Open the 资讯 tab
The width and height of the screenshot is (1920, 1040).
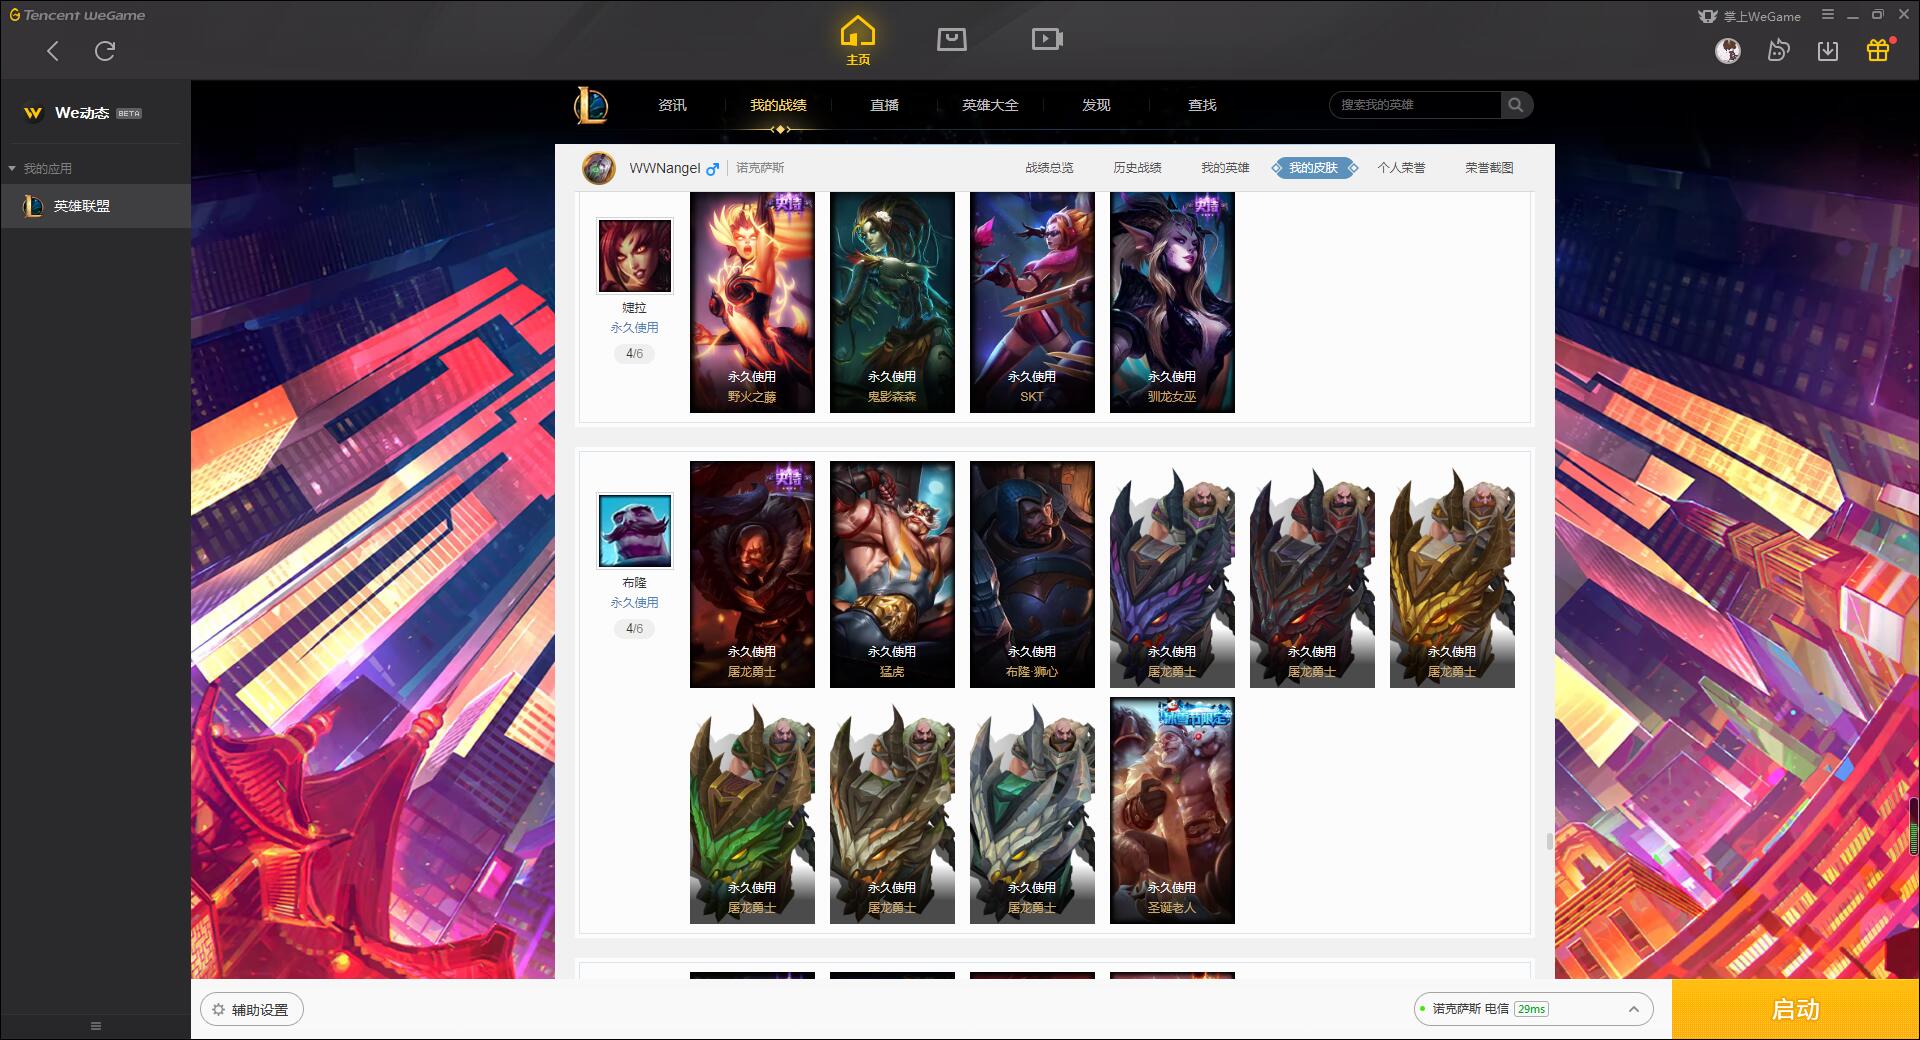tap(672, 105)
